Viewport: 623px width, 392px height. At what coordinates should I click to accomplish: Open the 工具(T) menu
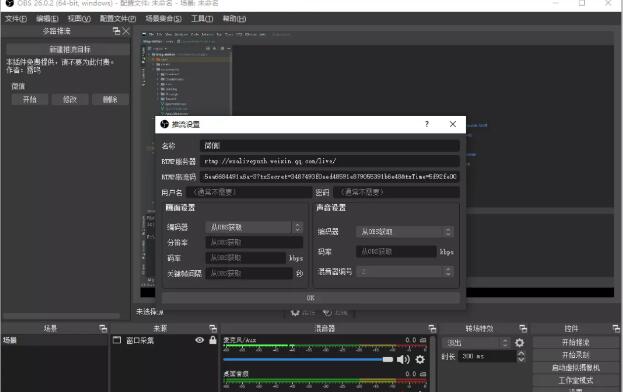(x=202, y=19)
